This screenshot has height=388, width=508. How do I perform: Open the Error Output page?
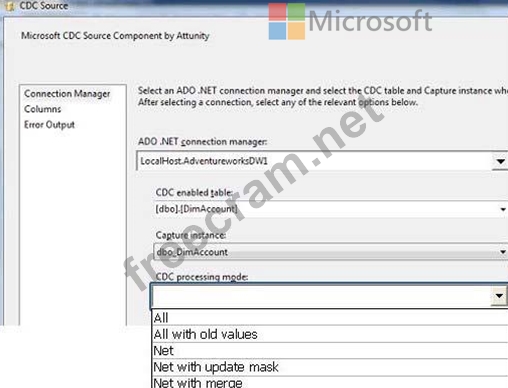pyautogui.click(x=49, y=125)
